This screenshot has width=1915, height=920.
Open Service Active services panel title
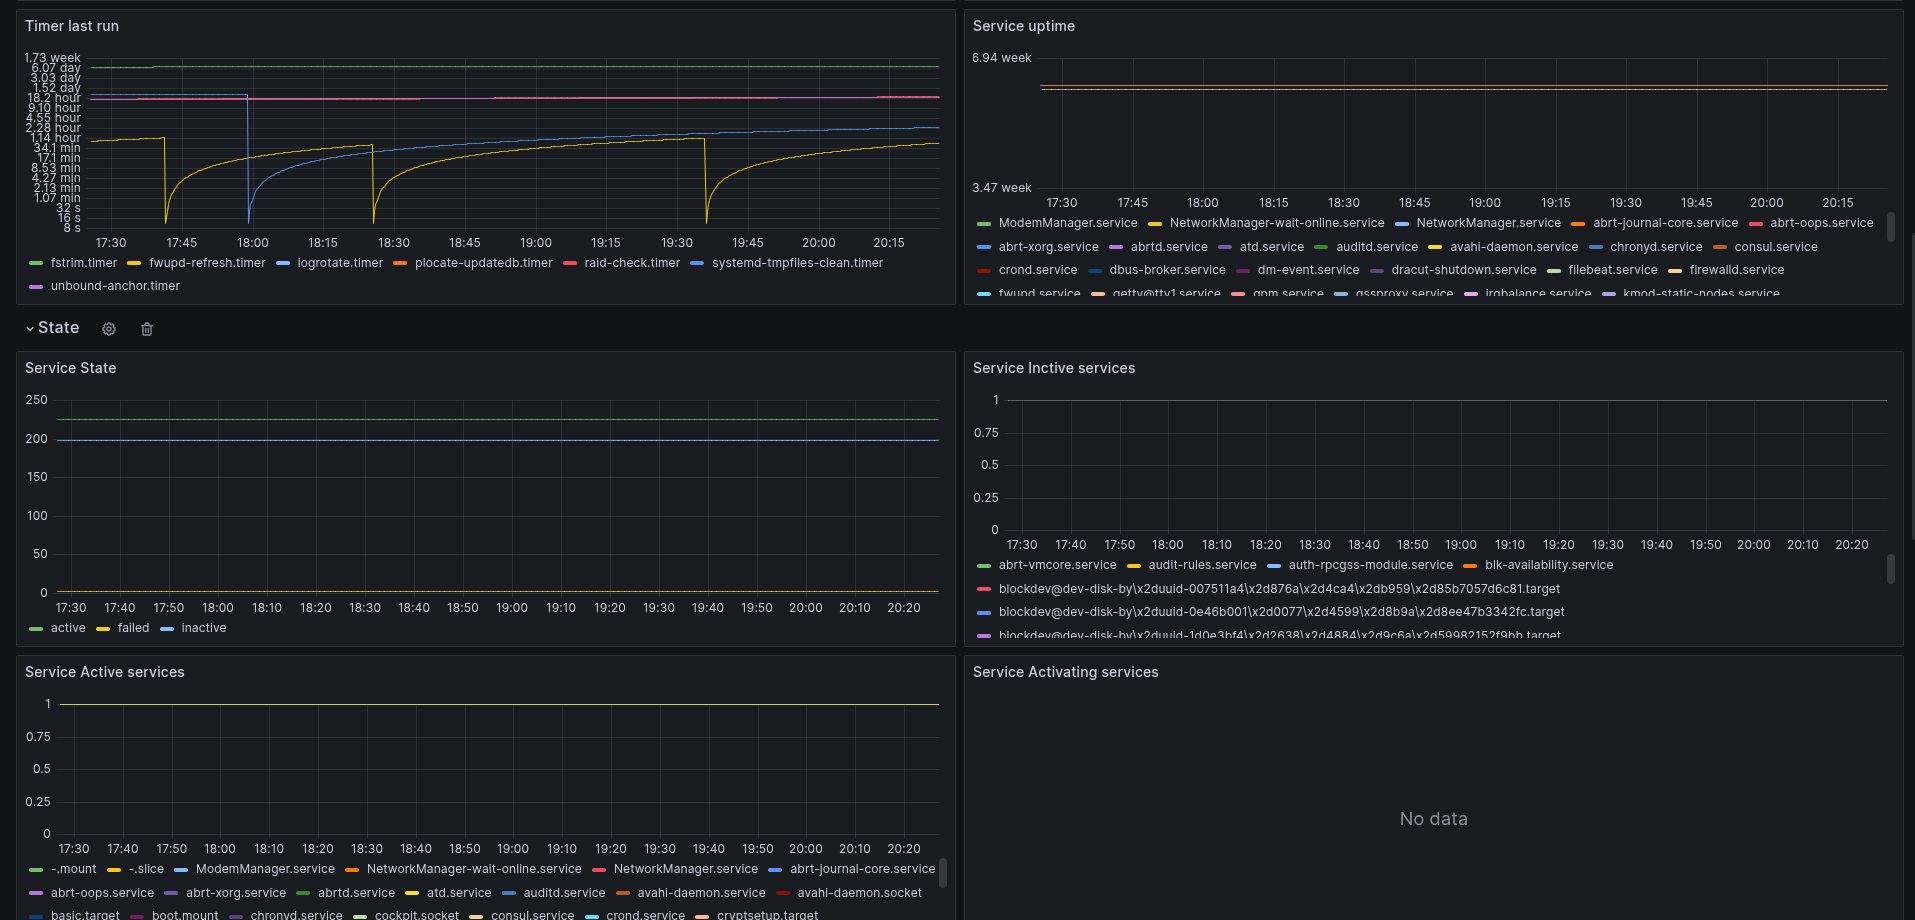105,672
